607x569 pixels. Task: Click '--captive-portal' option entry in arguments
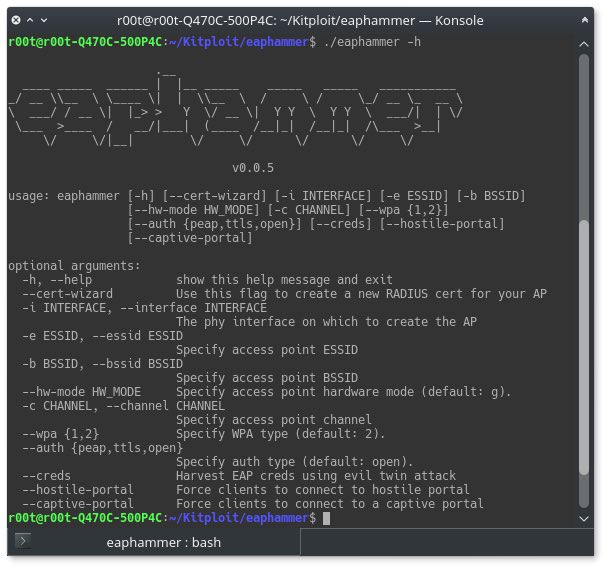pyautogui.click(x=78, y=503)
